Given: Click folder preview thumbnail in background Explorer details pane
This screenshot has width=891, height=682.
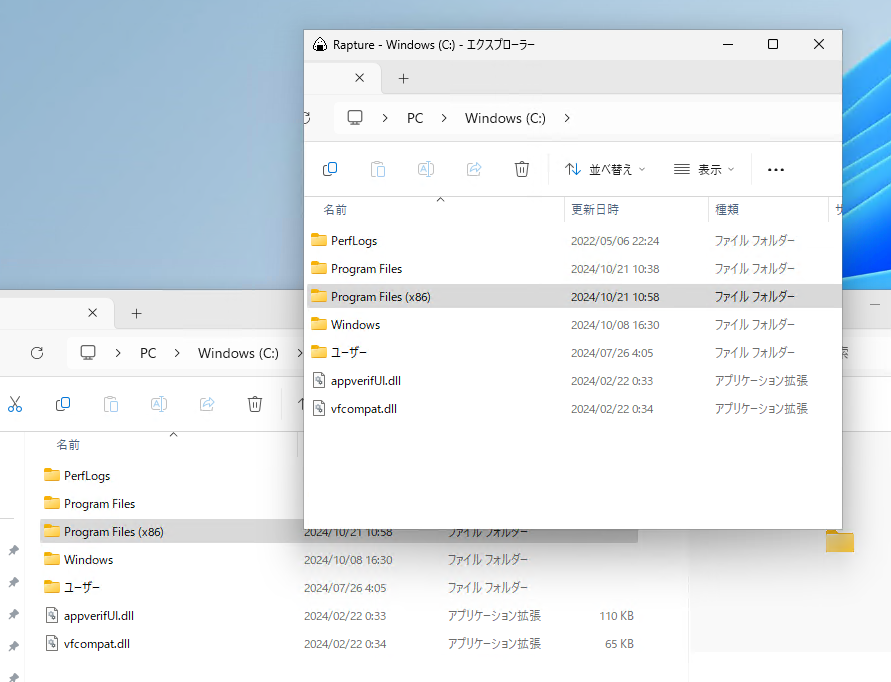Looking at the screenshot, I should [839, 540].
